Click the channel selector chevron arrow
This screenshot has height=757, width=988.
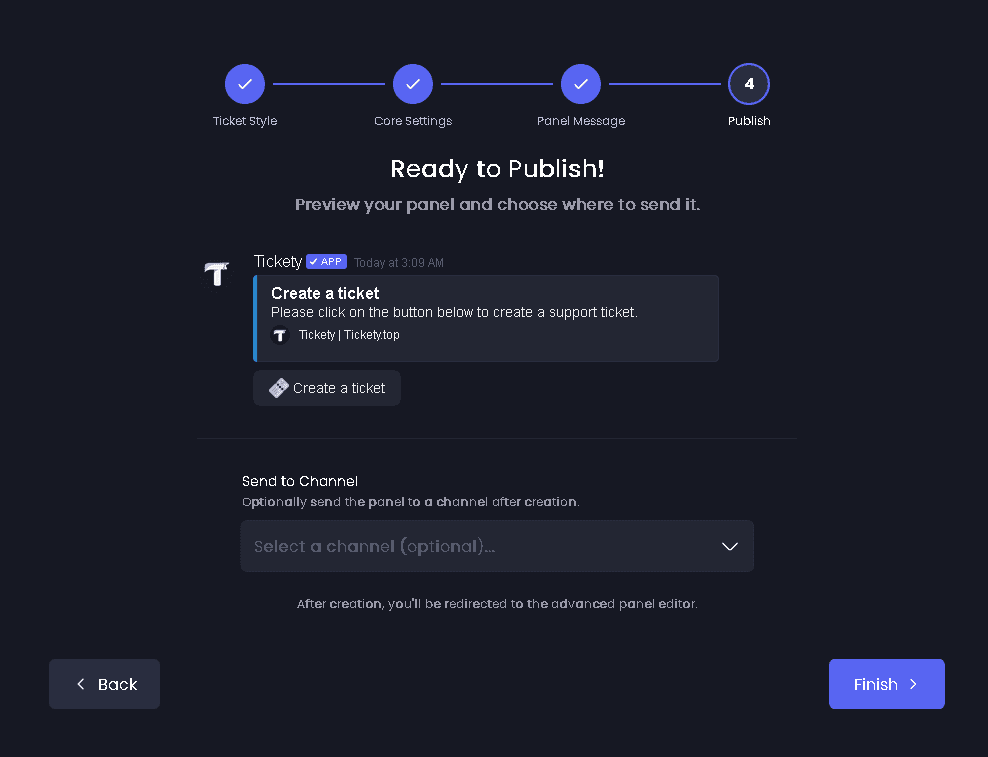pos(730,546)
